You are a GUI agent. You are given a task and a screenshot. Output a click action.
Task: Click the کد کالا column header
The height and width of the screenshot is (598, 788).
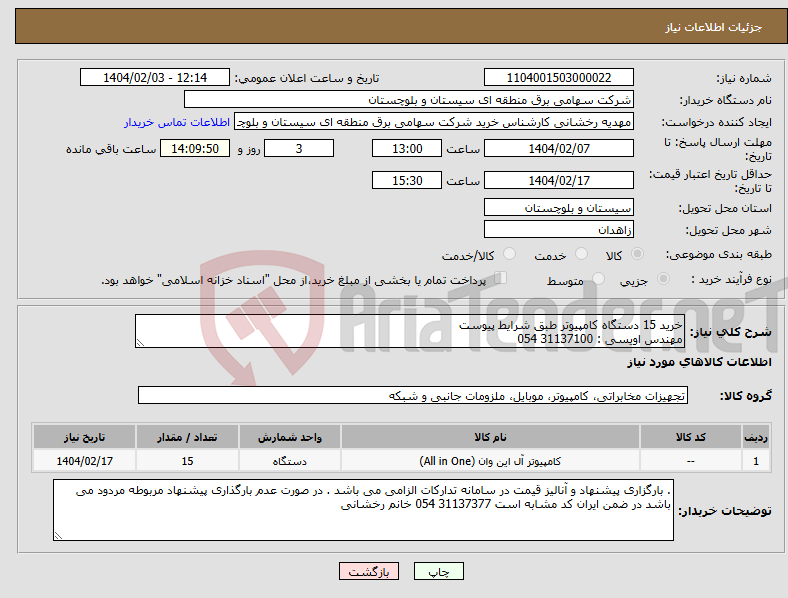click(691, 437)
